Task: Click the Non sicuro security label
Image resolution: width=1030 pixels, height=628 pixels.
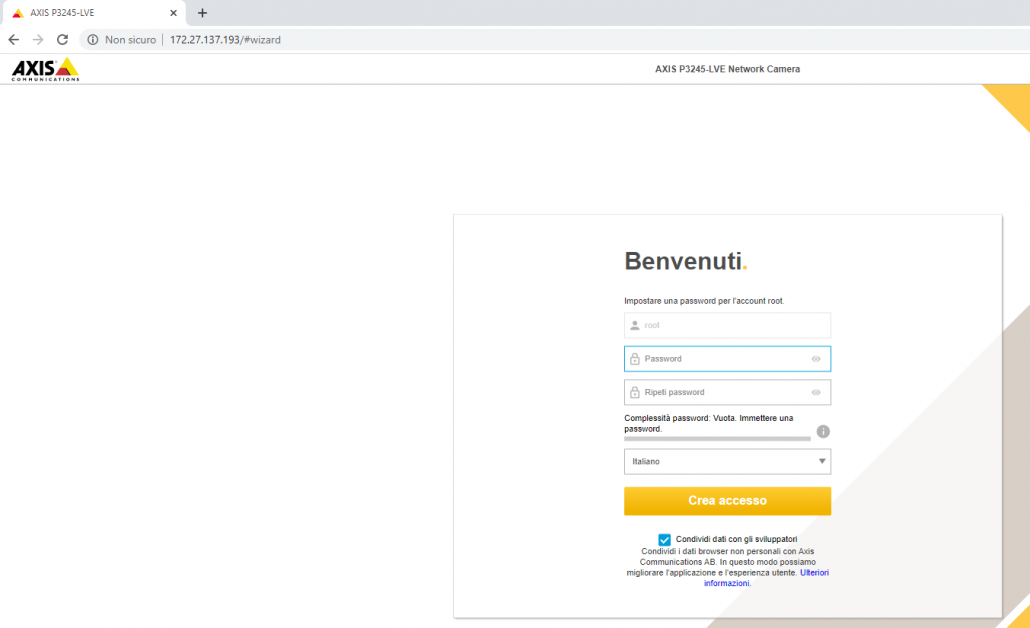Action: [131, 40]
